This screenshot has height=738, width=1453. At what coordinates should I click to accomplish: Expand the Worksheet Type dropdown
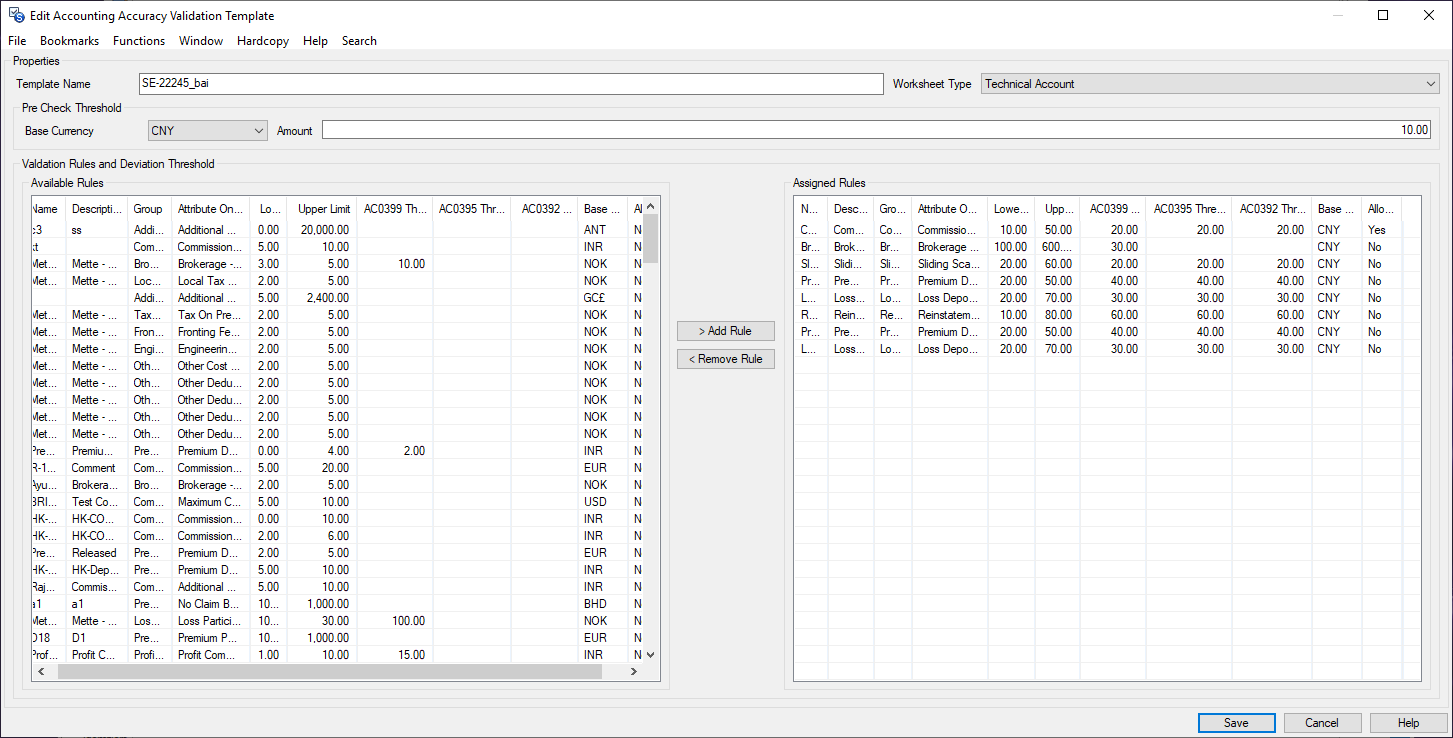click(x=1431, y=84)
